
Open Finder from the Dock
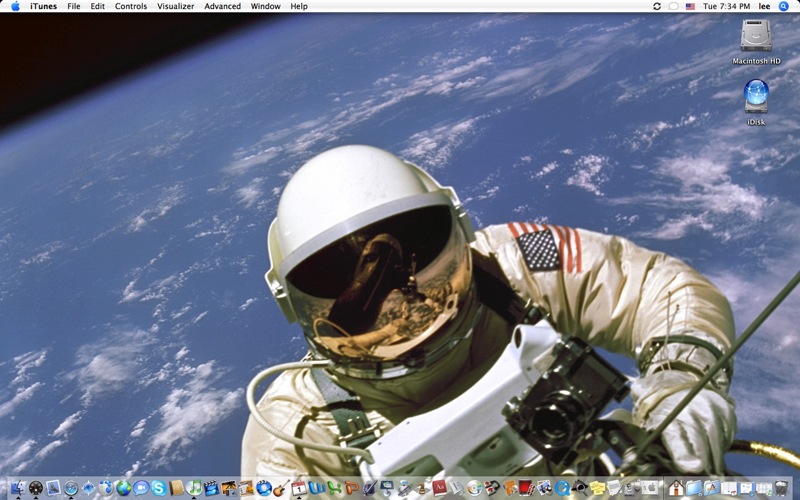[18, 488]
